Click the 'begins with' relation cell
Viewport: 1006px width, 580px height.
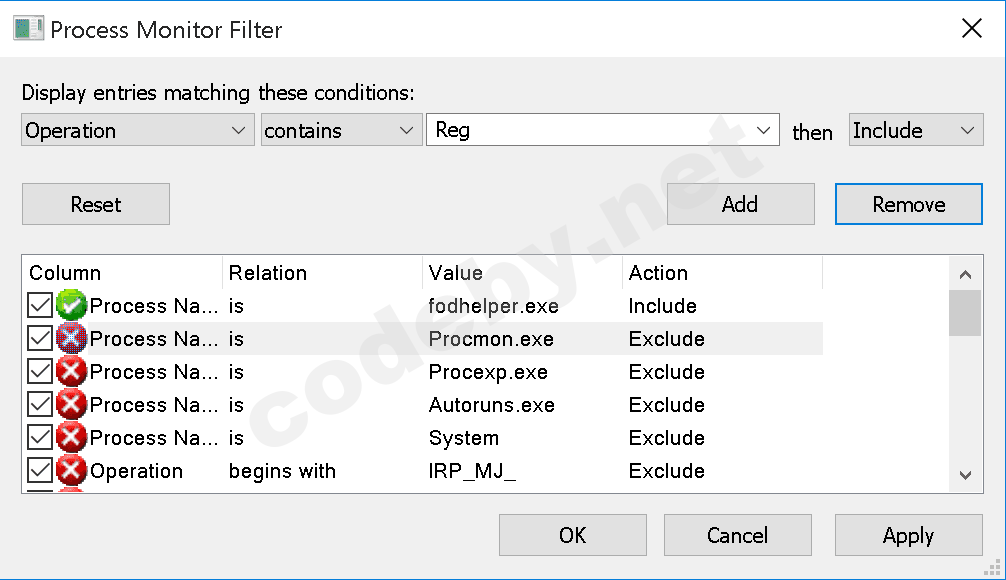pyautogui.click(x=282, y=472)
